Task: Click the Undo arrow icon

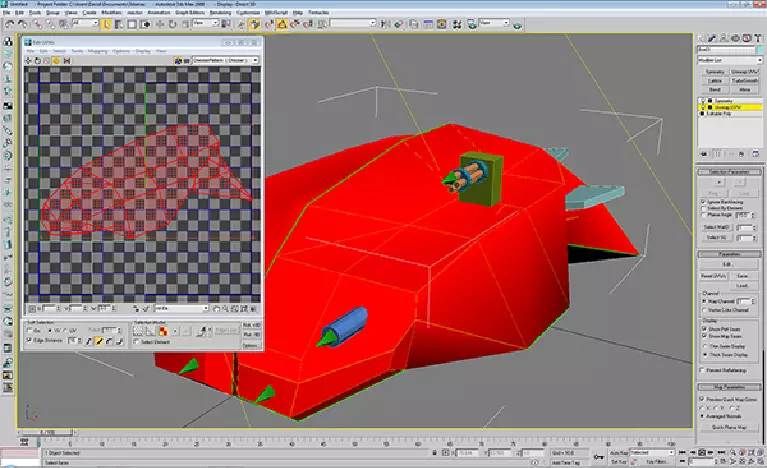Action: 8,22
